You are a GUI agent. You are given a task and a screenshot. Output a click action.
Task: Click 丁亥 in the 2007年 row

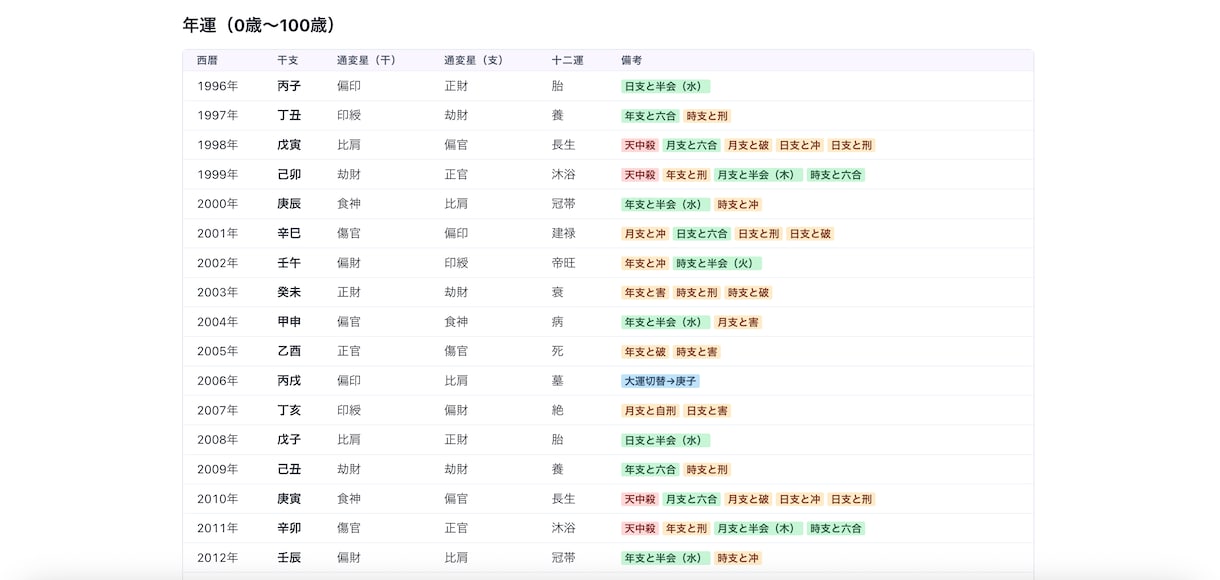tap(289, 410)
